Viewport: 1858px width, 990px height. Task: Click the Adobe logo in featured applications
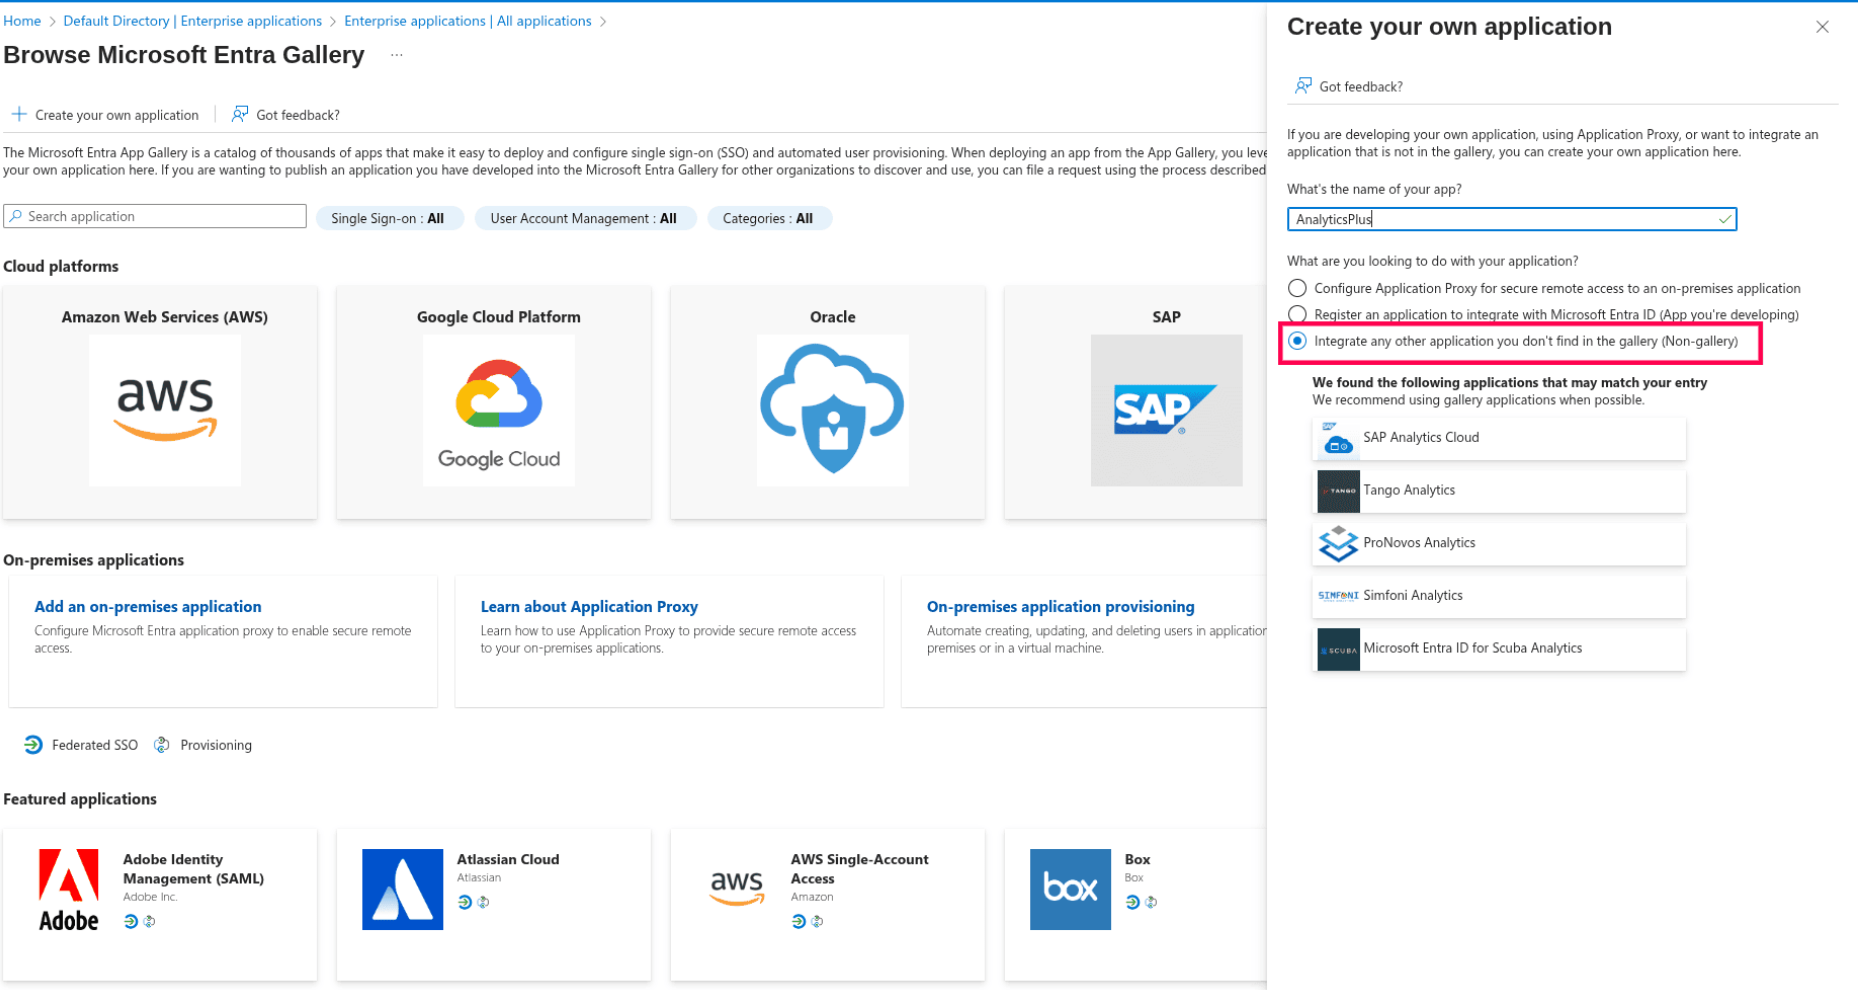pyautogui.click(x=69, y=889)
